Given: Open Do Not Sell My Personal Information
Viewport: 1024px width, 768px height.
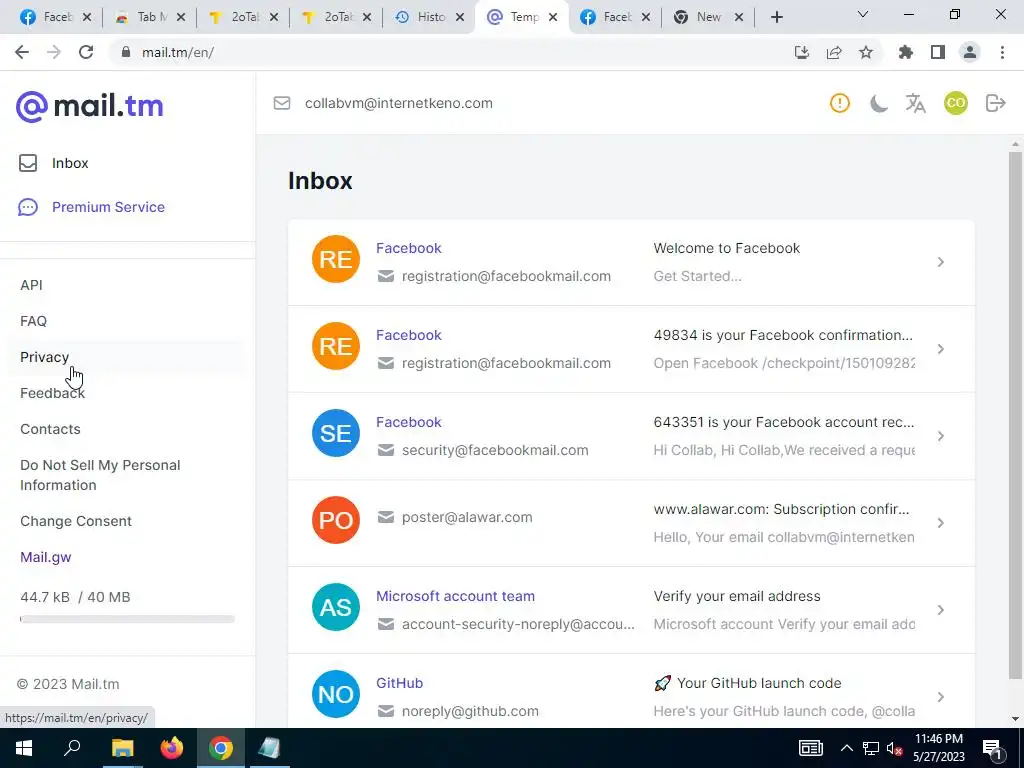Looking at the screenshot, I should tap(100, 475).
